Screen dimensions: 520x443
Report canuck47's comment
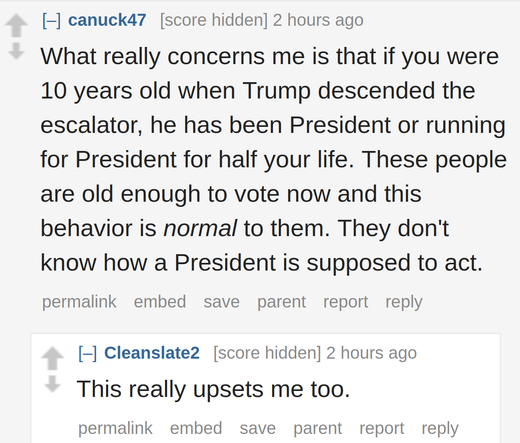tap(345, 302)
